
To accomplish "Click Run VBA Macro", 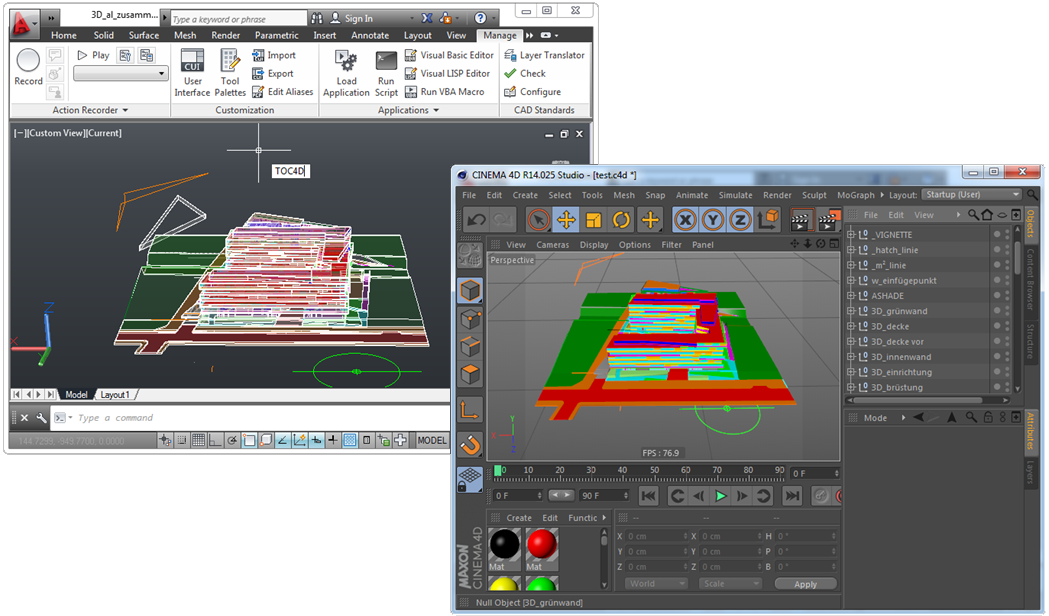I will click(445, 92).
